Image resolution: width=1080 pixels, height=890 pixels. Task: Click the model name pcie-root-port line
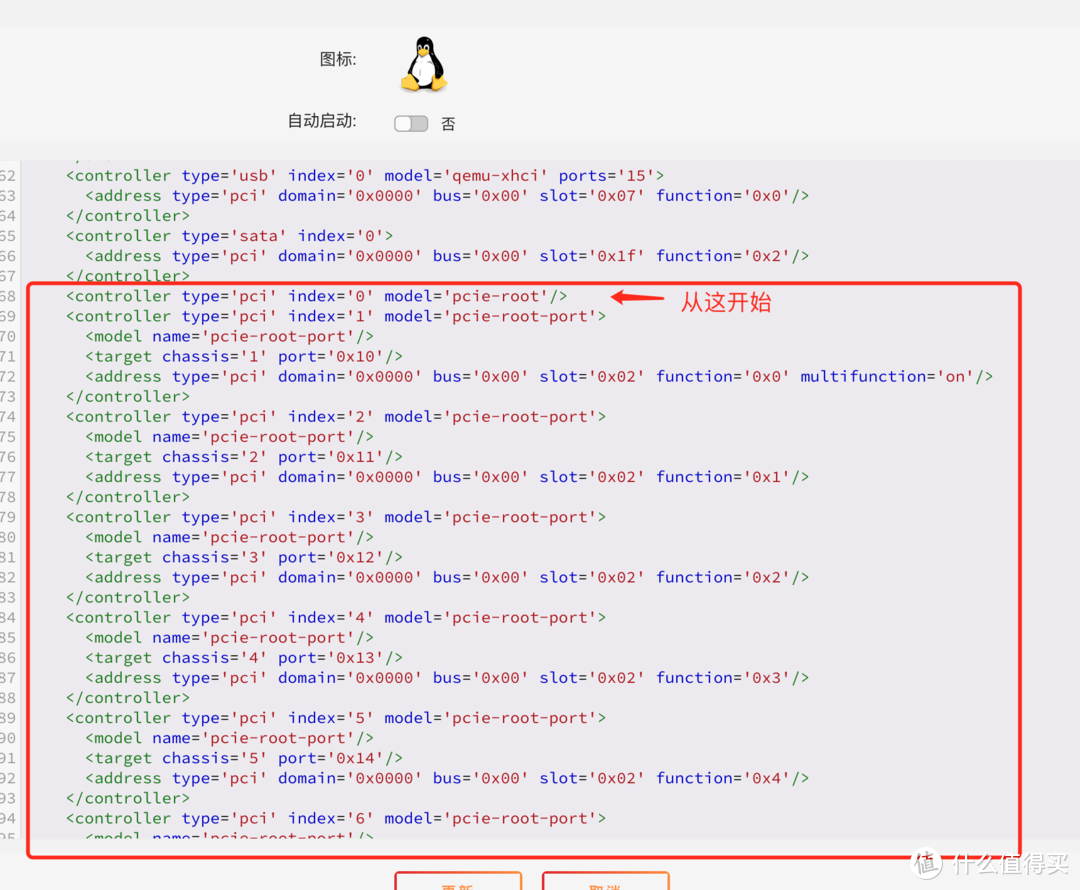click(230, 336)
